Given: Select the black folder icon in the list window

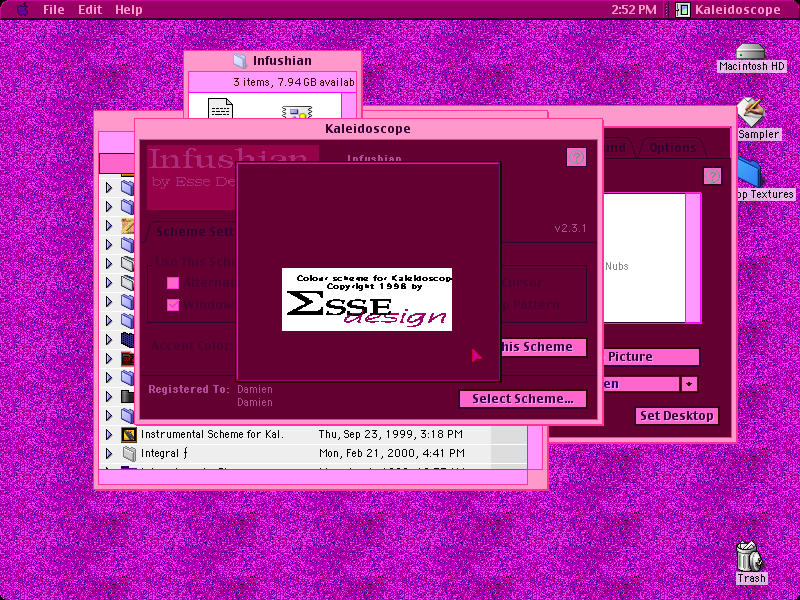Looking at the screenshot, I should (128, 396).
